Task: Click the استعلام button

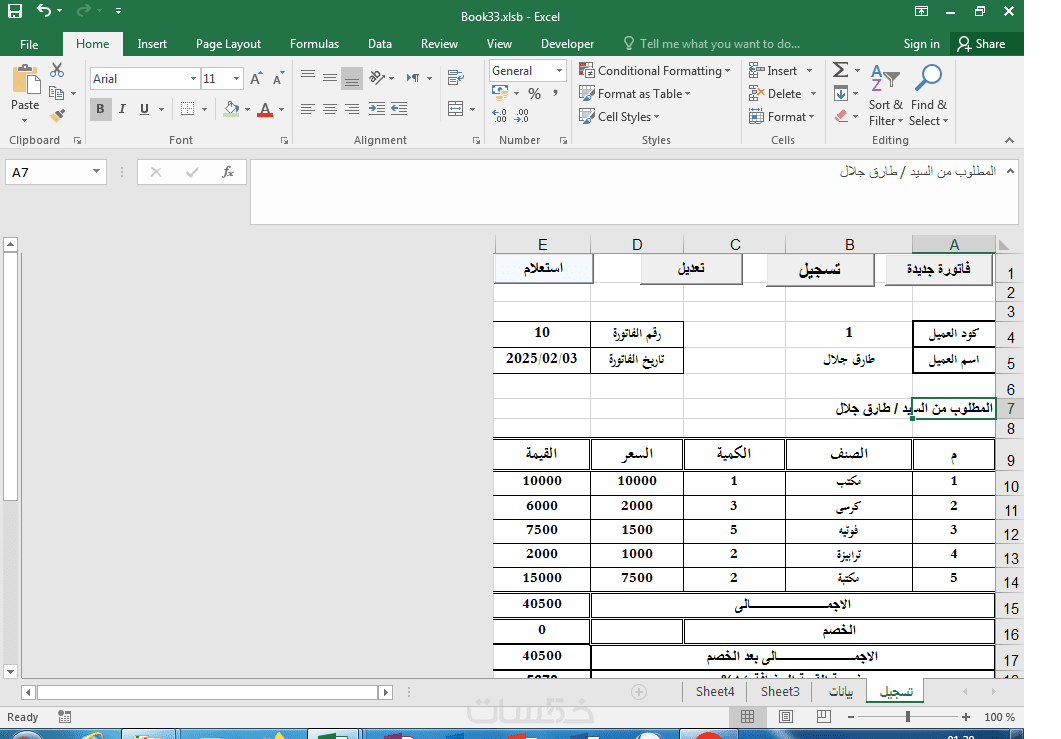Action: point(543,268)
